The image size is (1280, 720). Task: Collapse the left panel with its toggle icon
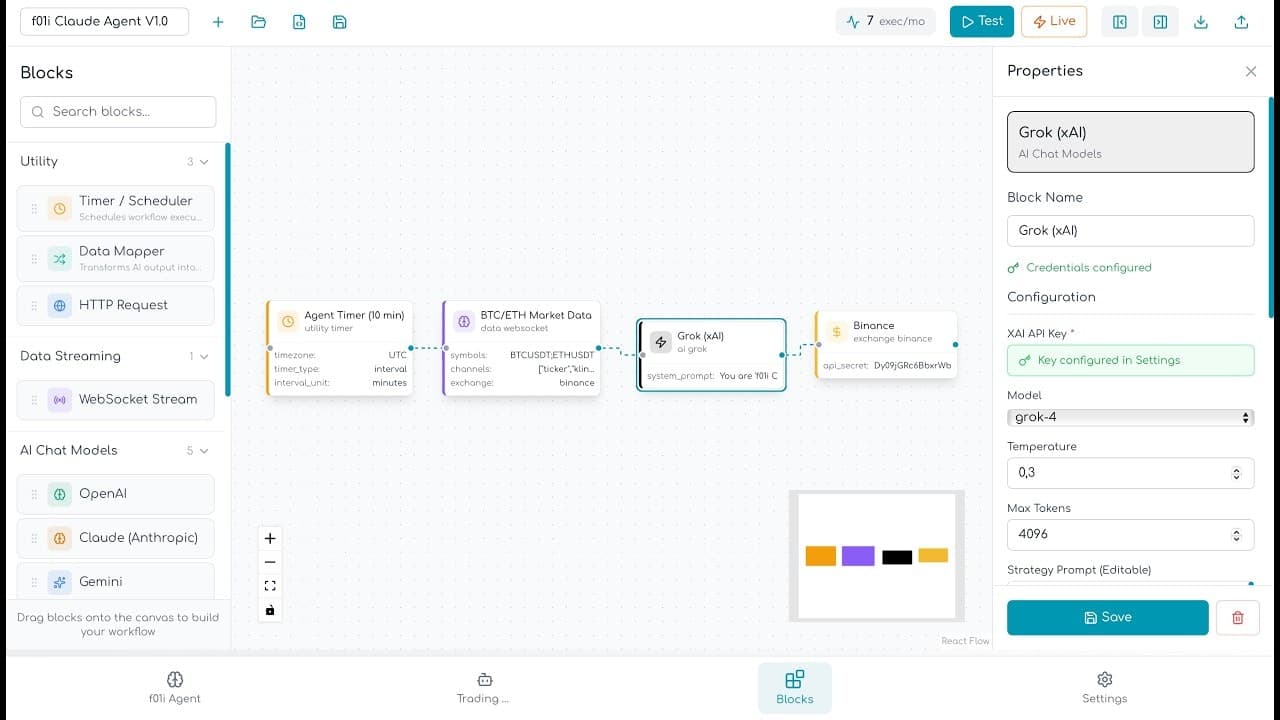coord(1119,21)
